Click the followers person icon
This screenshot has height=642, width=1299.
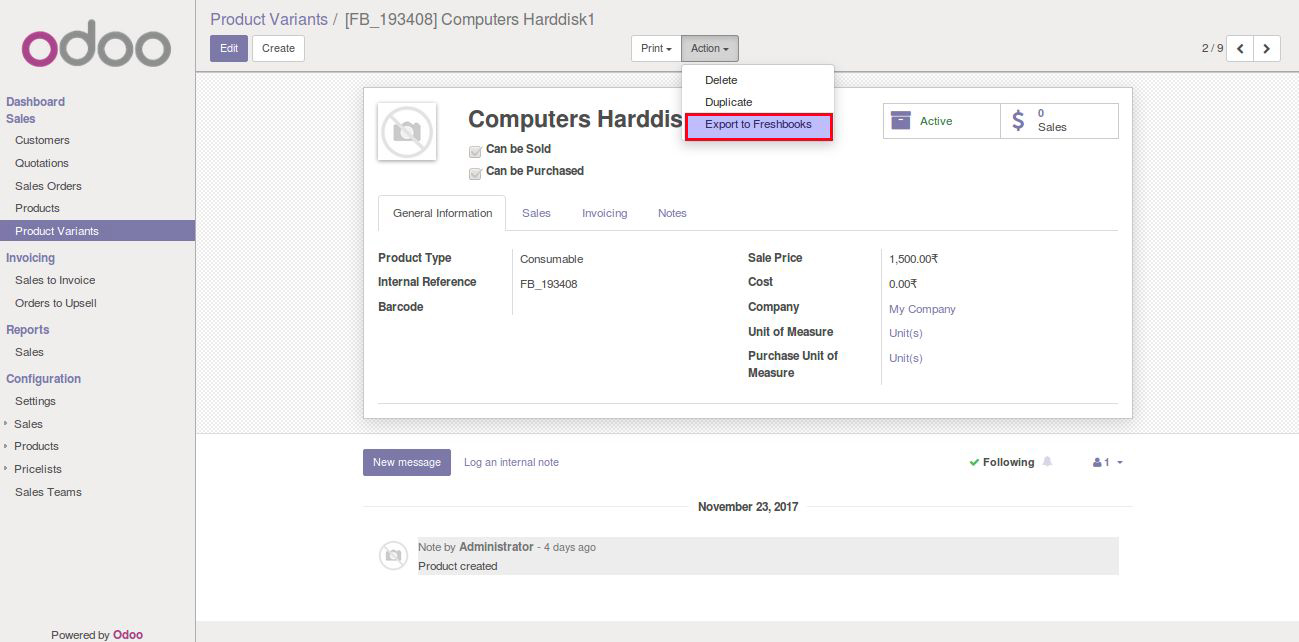click(x=1097, y=462)
